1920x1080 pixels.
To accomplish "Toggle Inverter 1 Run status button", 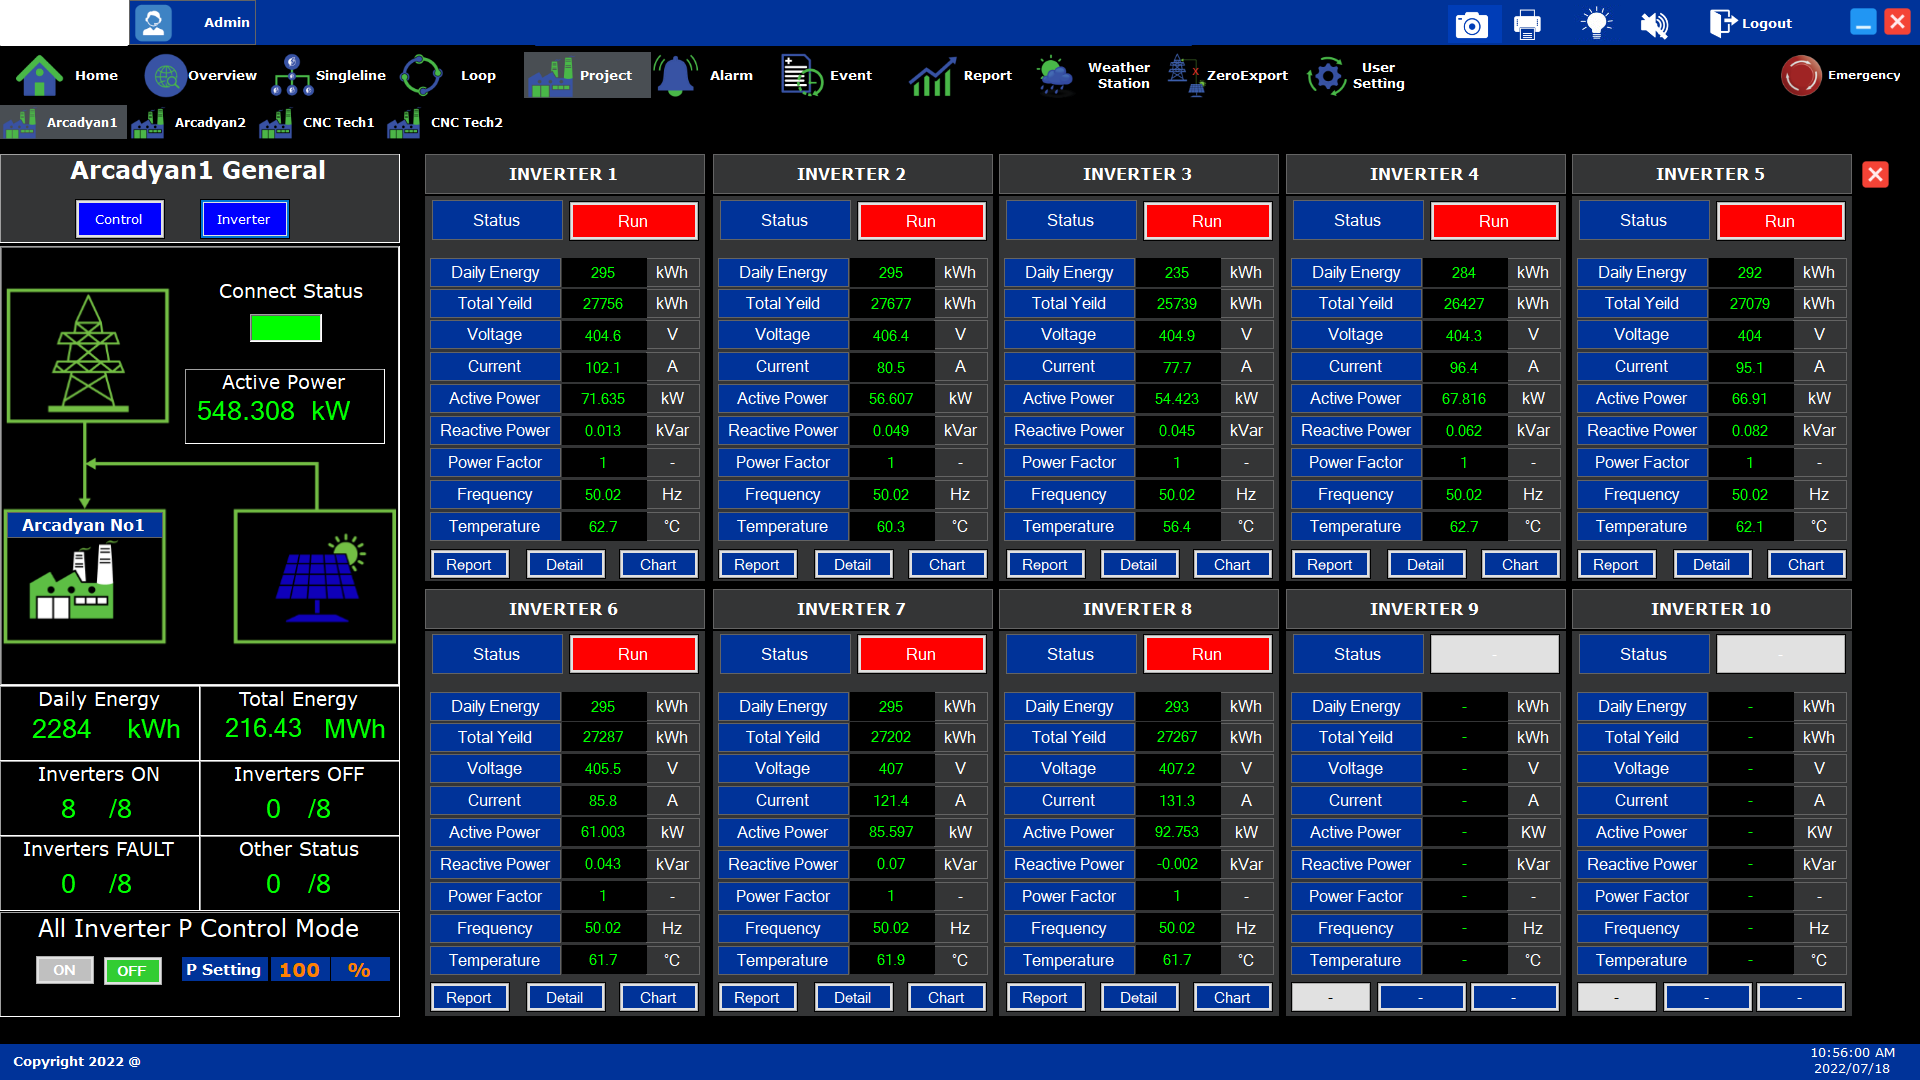I will click(632, 221).
